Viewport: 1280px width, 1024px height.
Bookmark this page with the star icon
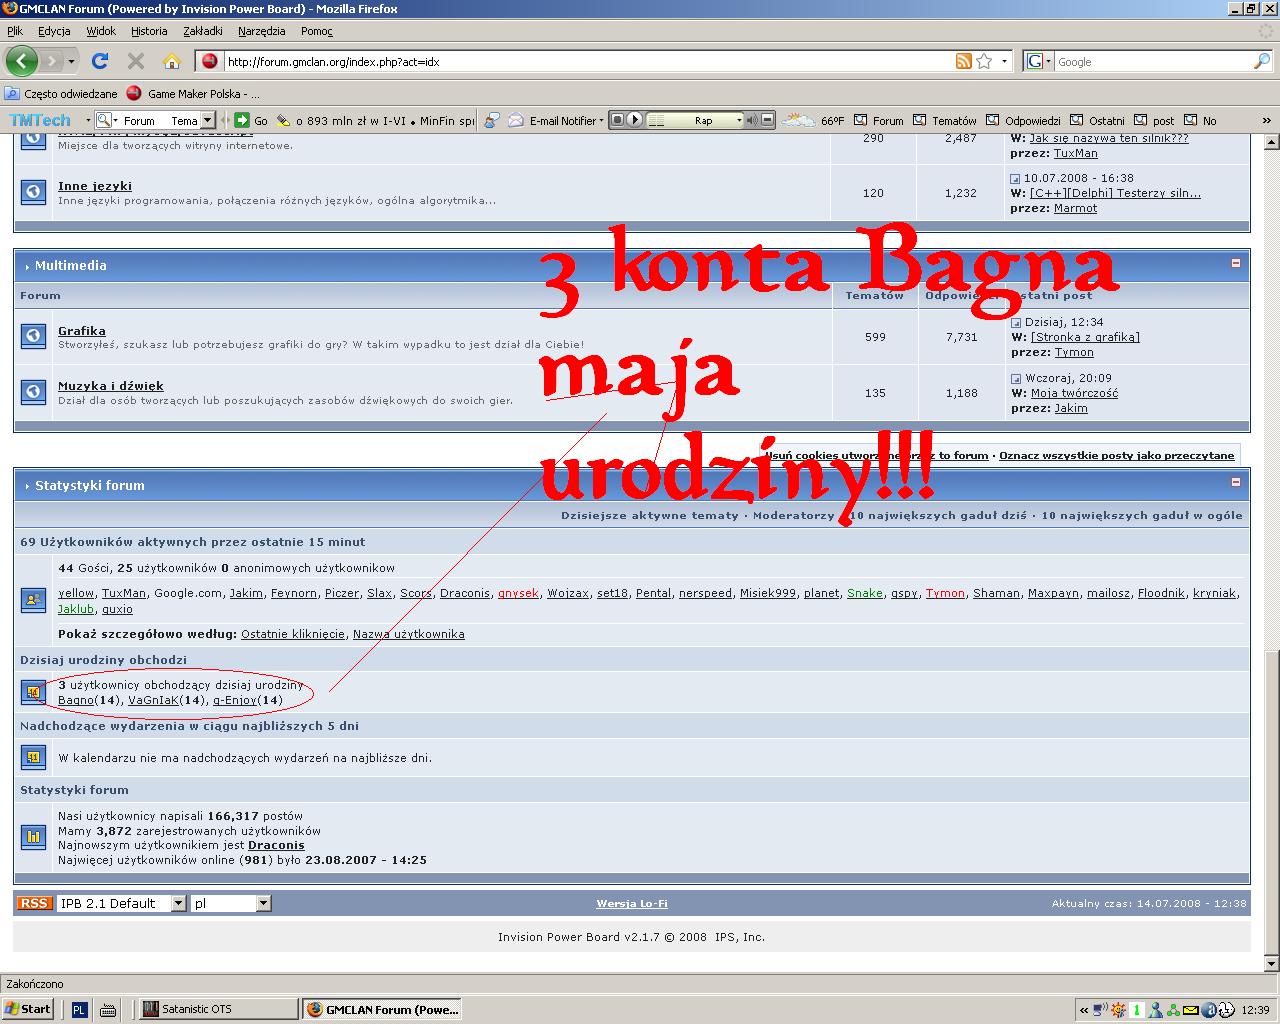[x=985, y=61]
